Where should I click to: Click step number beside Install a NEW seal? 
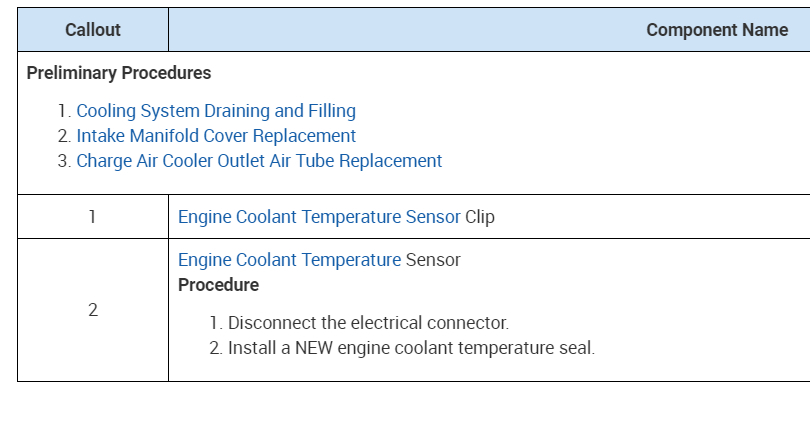[215, 348]
